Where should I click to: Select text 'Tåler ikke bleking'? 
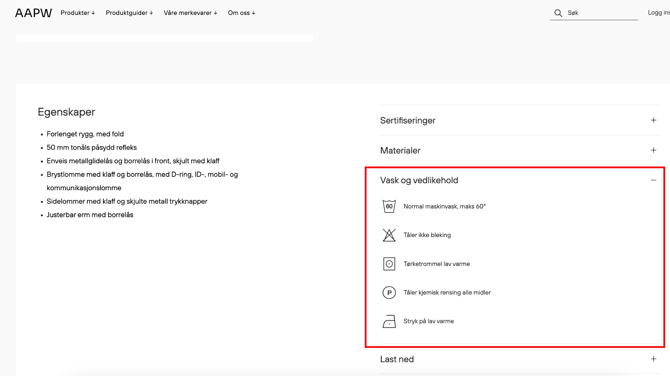[x=427, y=235]
